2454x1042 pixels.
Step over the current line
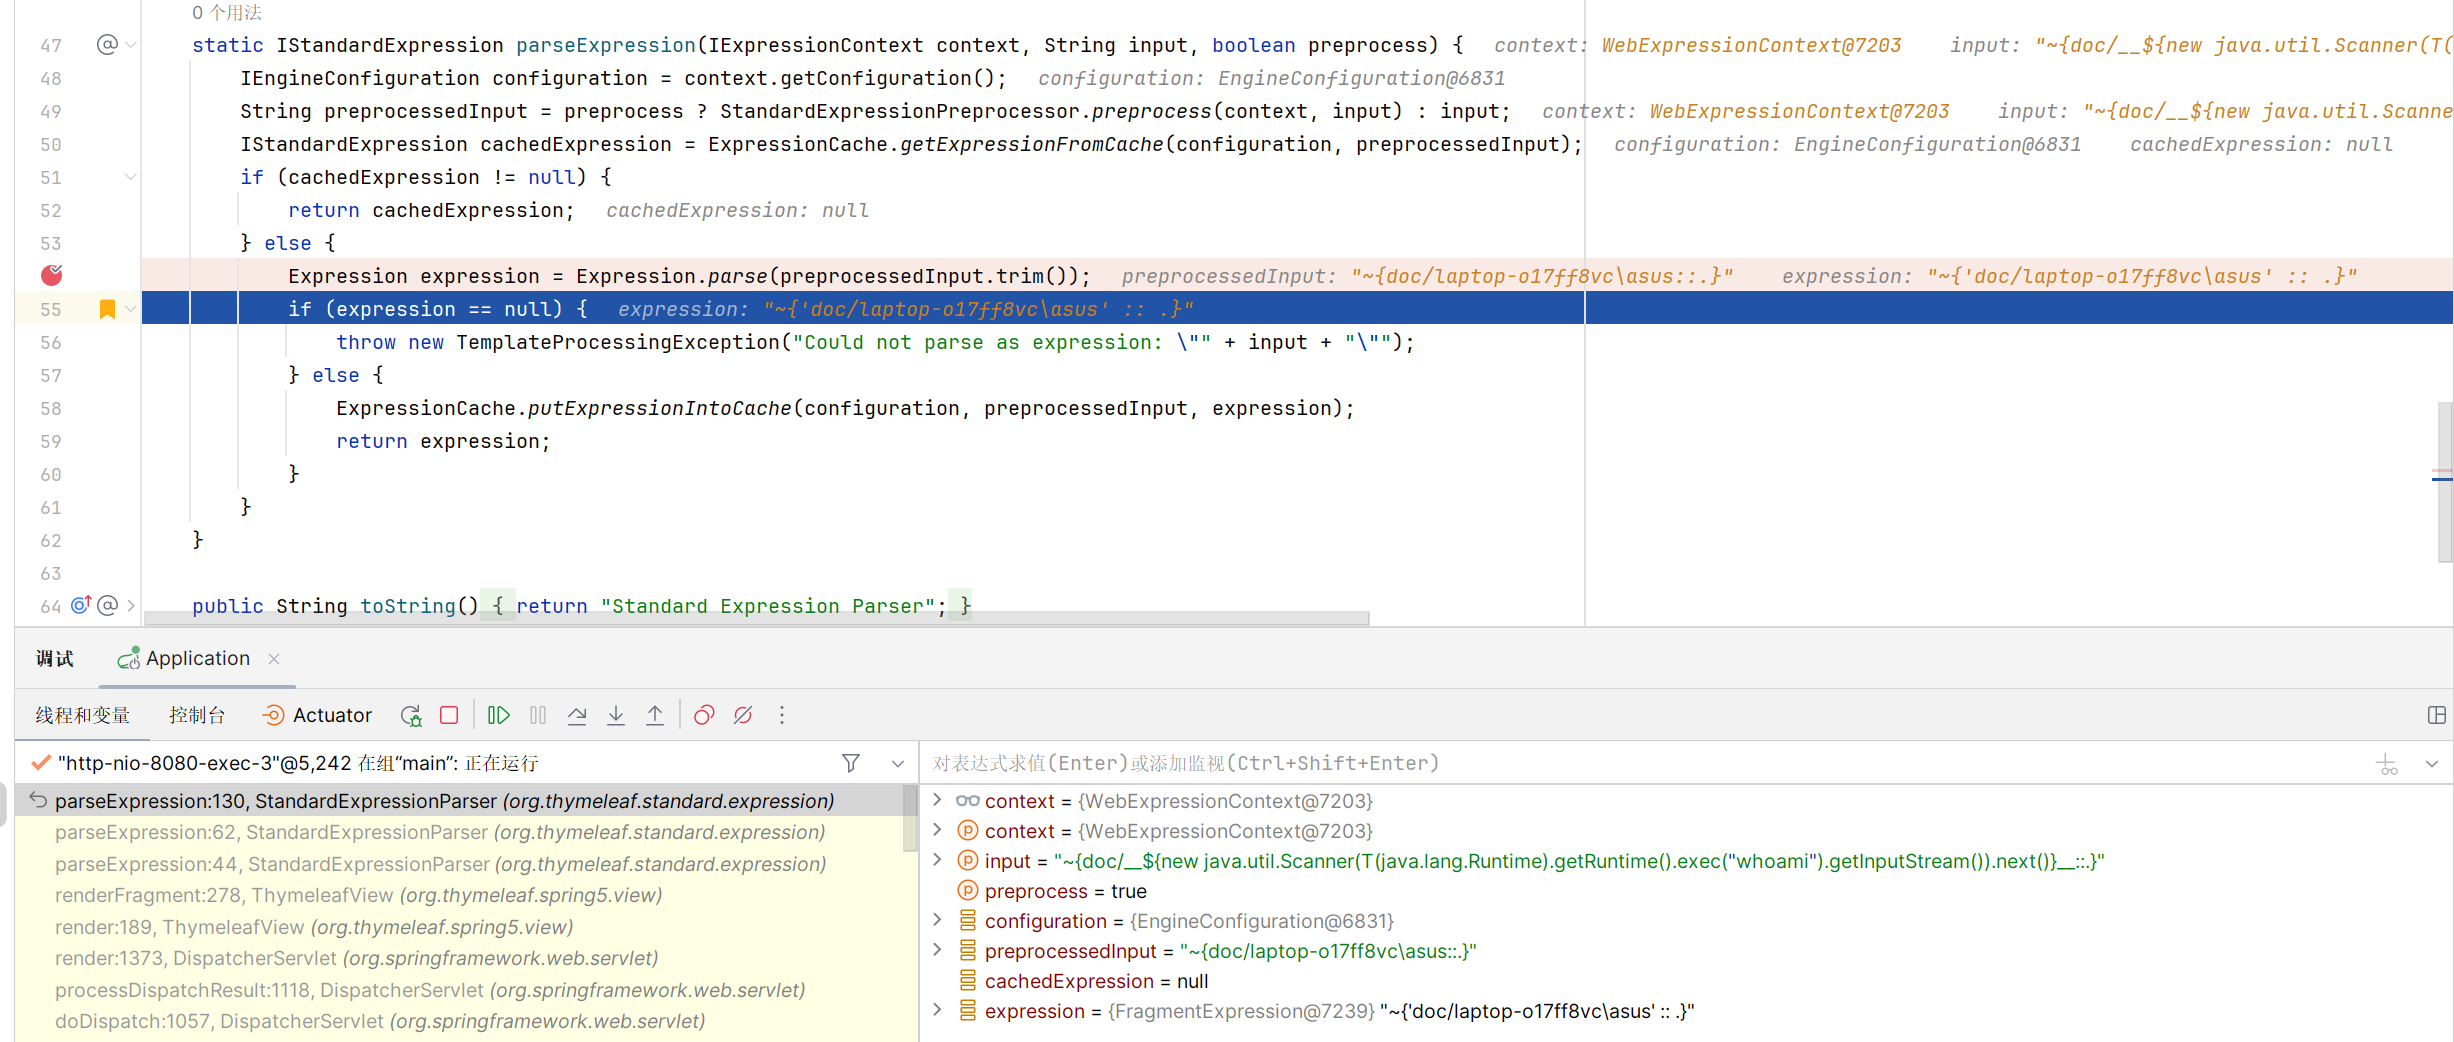tap(577, 715)
